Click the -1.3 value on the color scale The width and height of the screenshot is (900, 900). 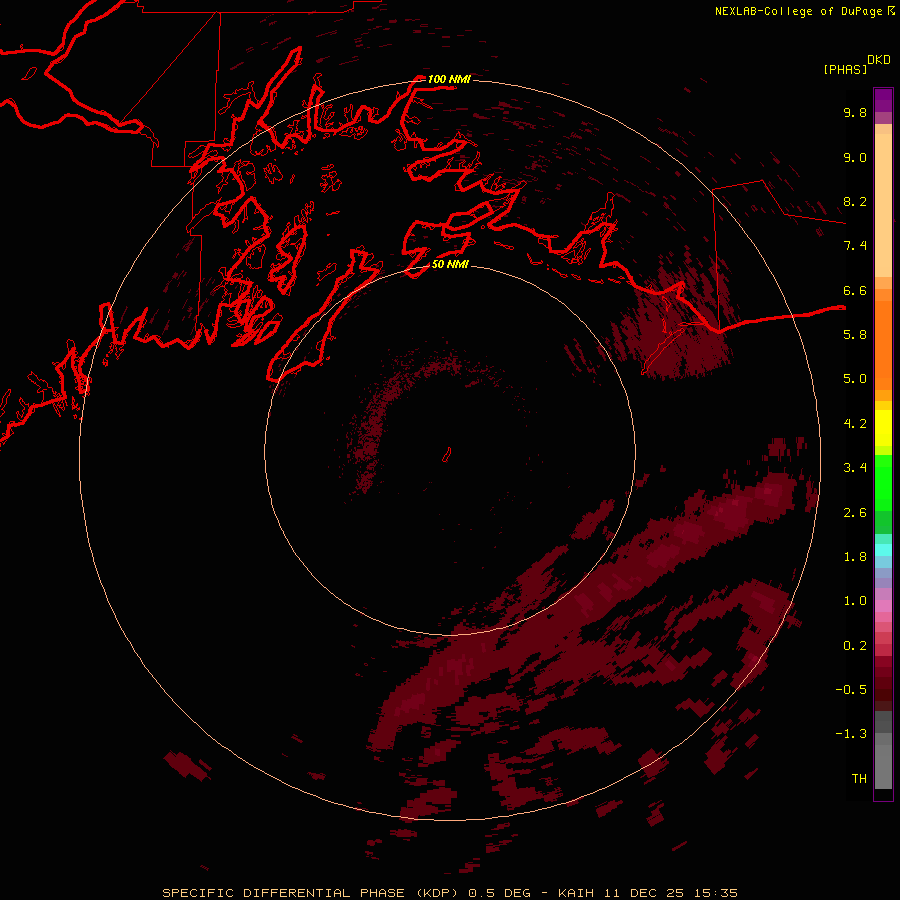pos(851,734)
